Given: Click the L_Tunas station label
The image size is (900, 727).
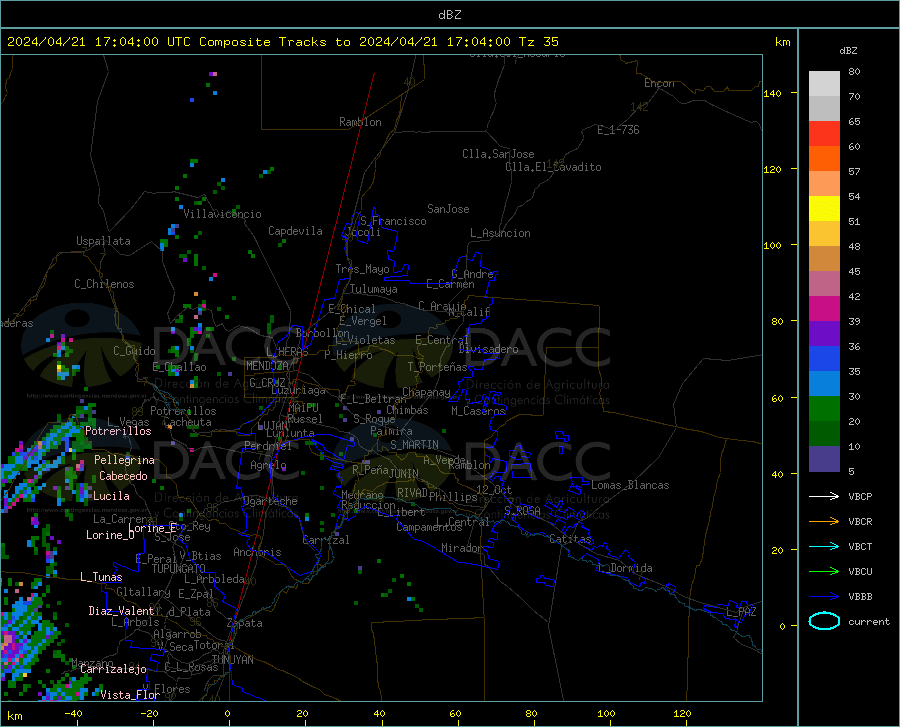Looking at the screenshot, I should (101, 577).
